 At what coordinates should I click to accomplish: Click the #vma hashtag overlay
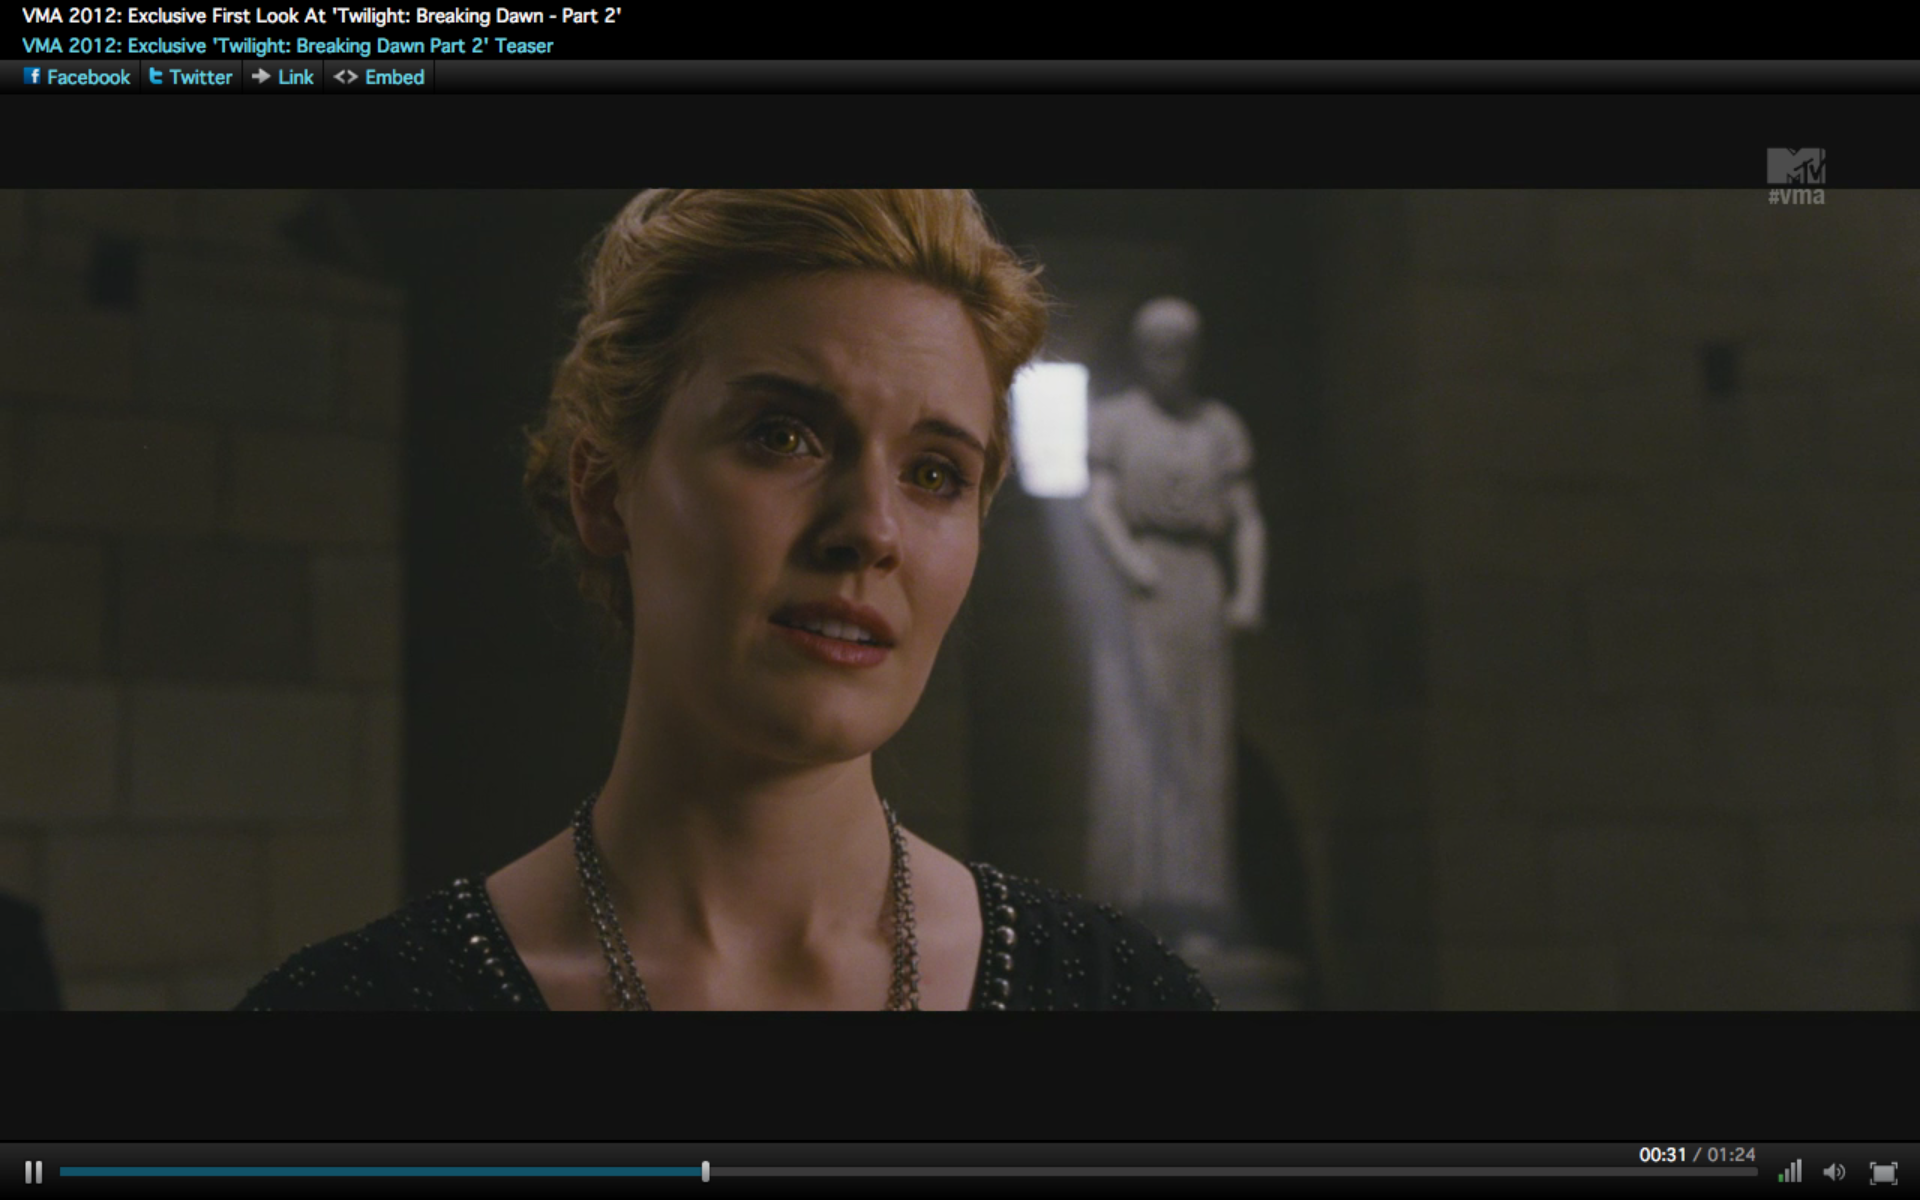[1796, 197]
